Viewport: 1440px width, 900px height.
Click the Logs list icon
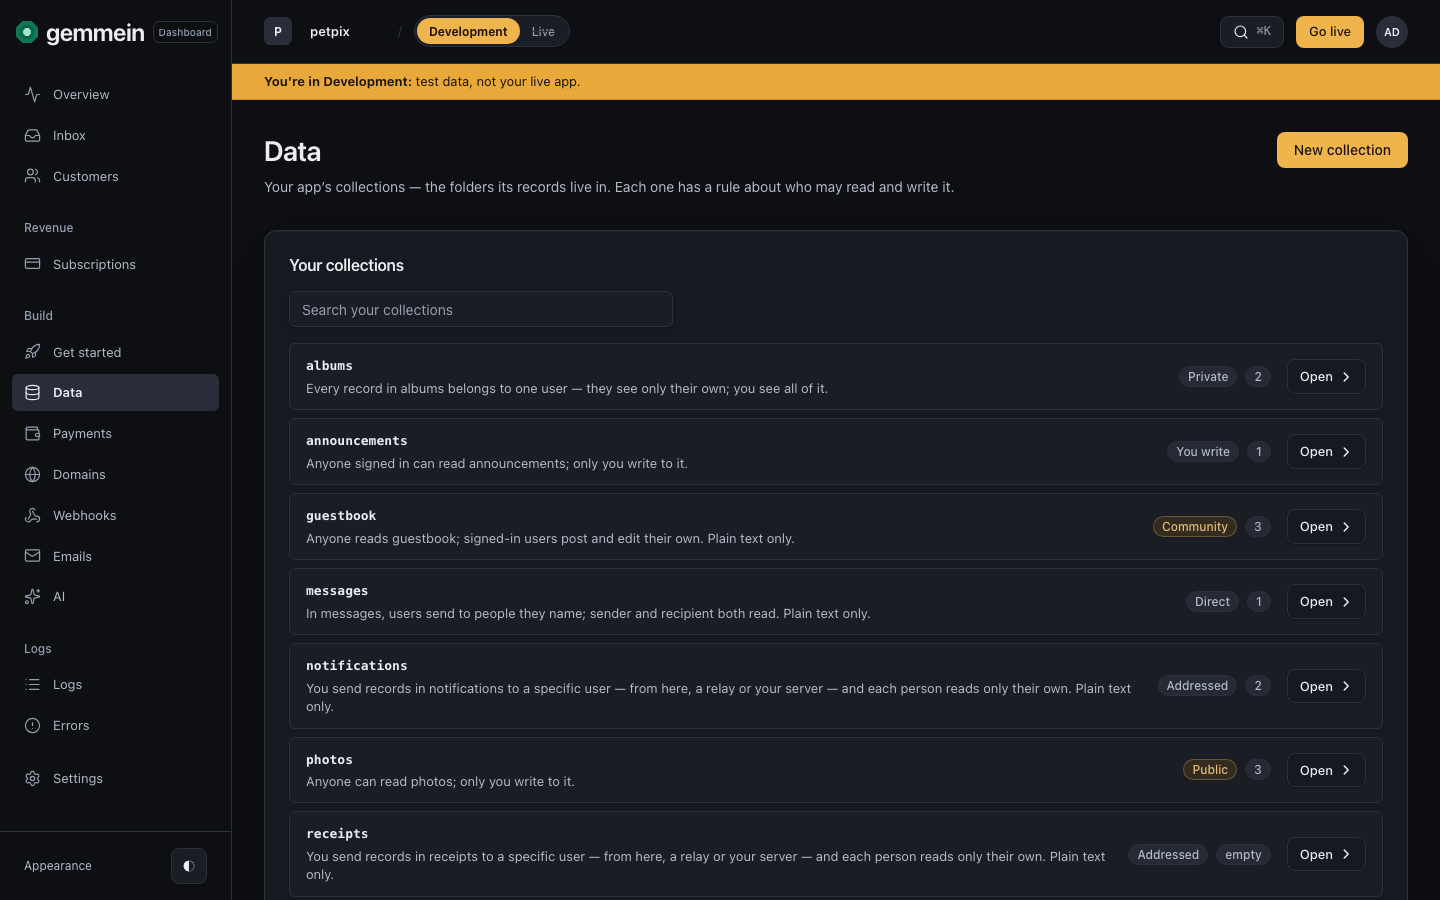click(x=33, y=684)
